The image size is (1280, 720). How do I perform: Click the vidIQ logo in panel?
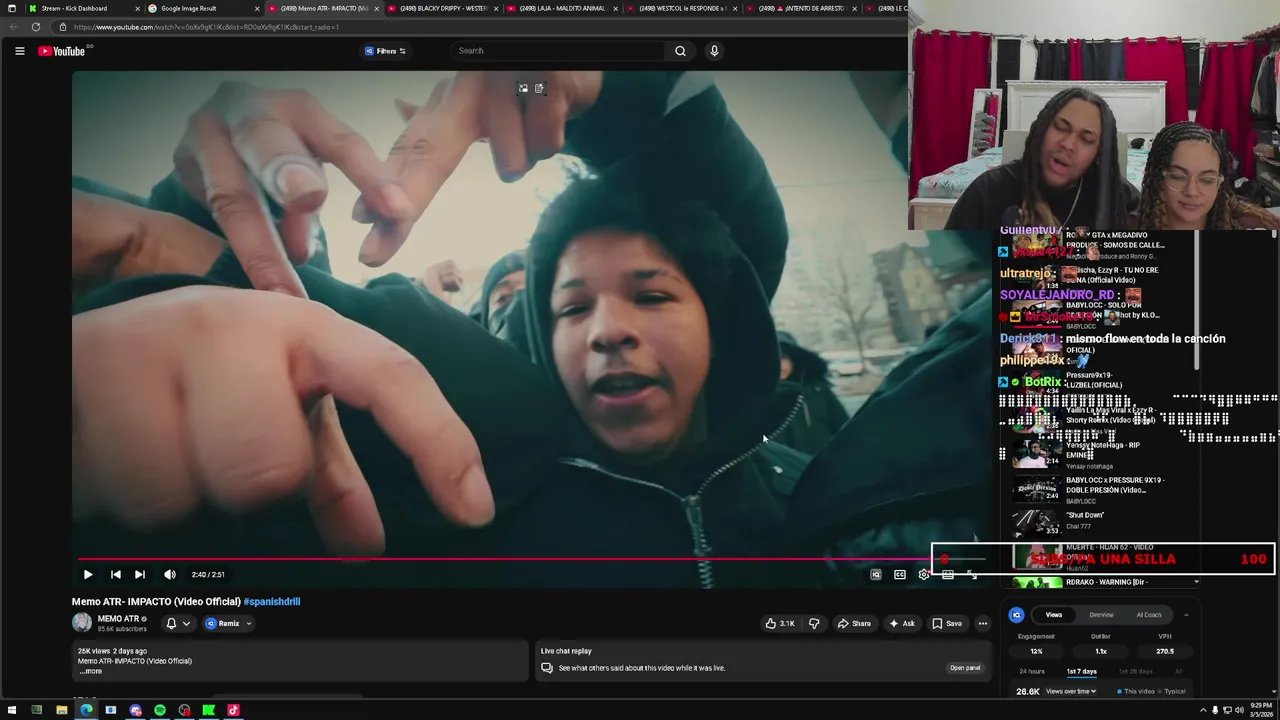(1016, 615)
